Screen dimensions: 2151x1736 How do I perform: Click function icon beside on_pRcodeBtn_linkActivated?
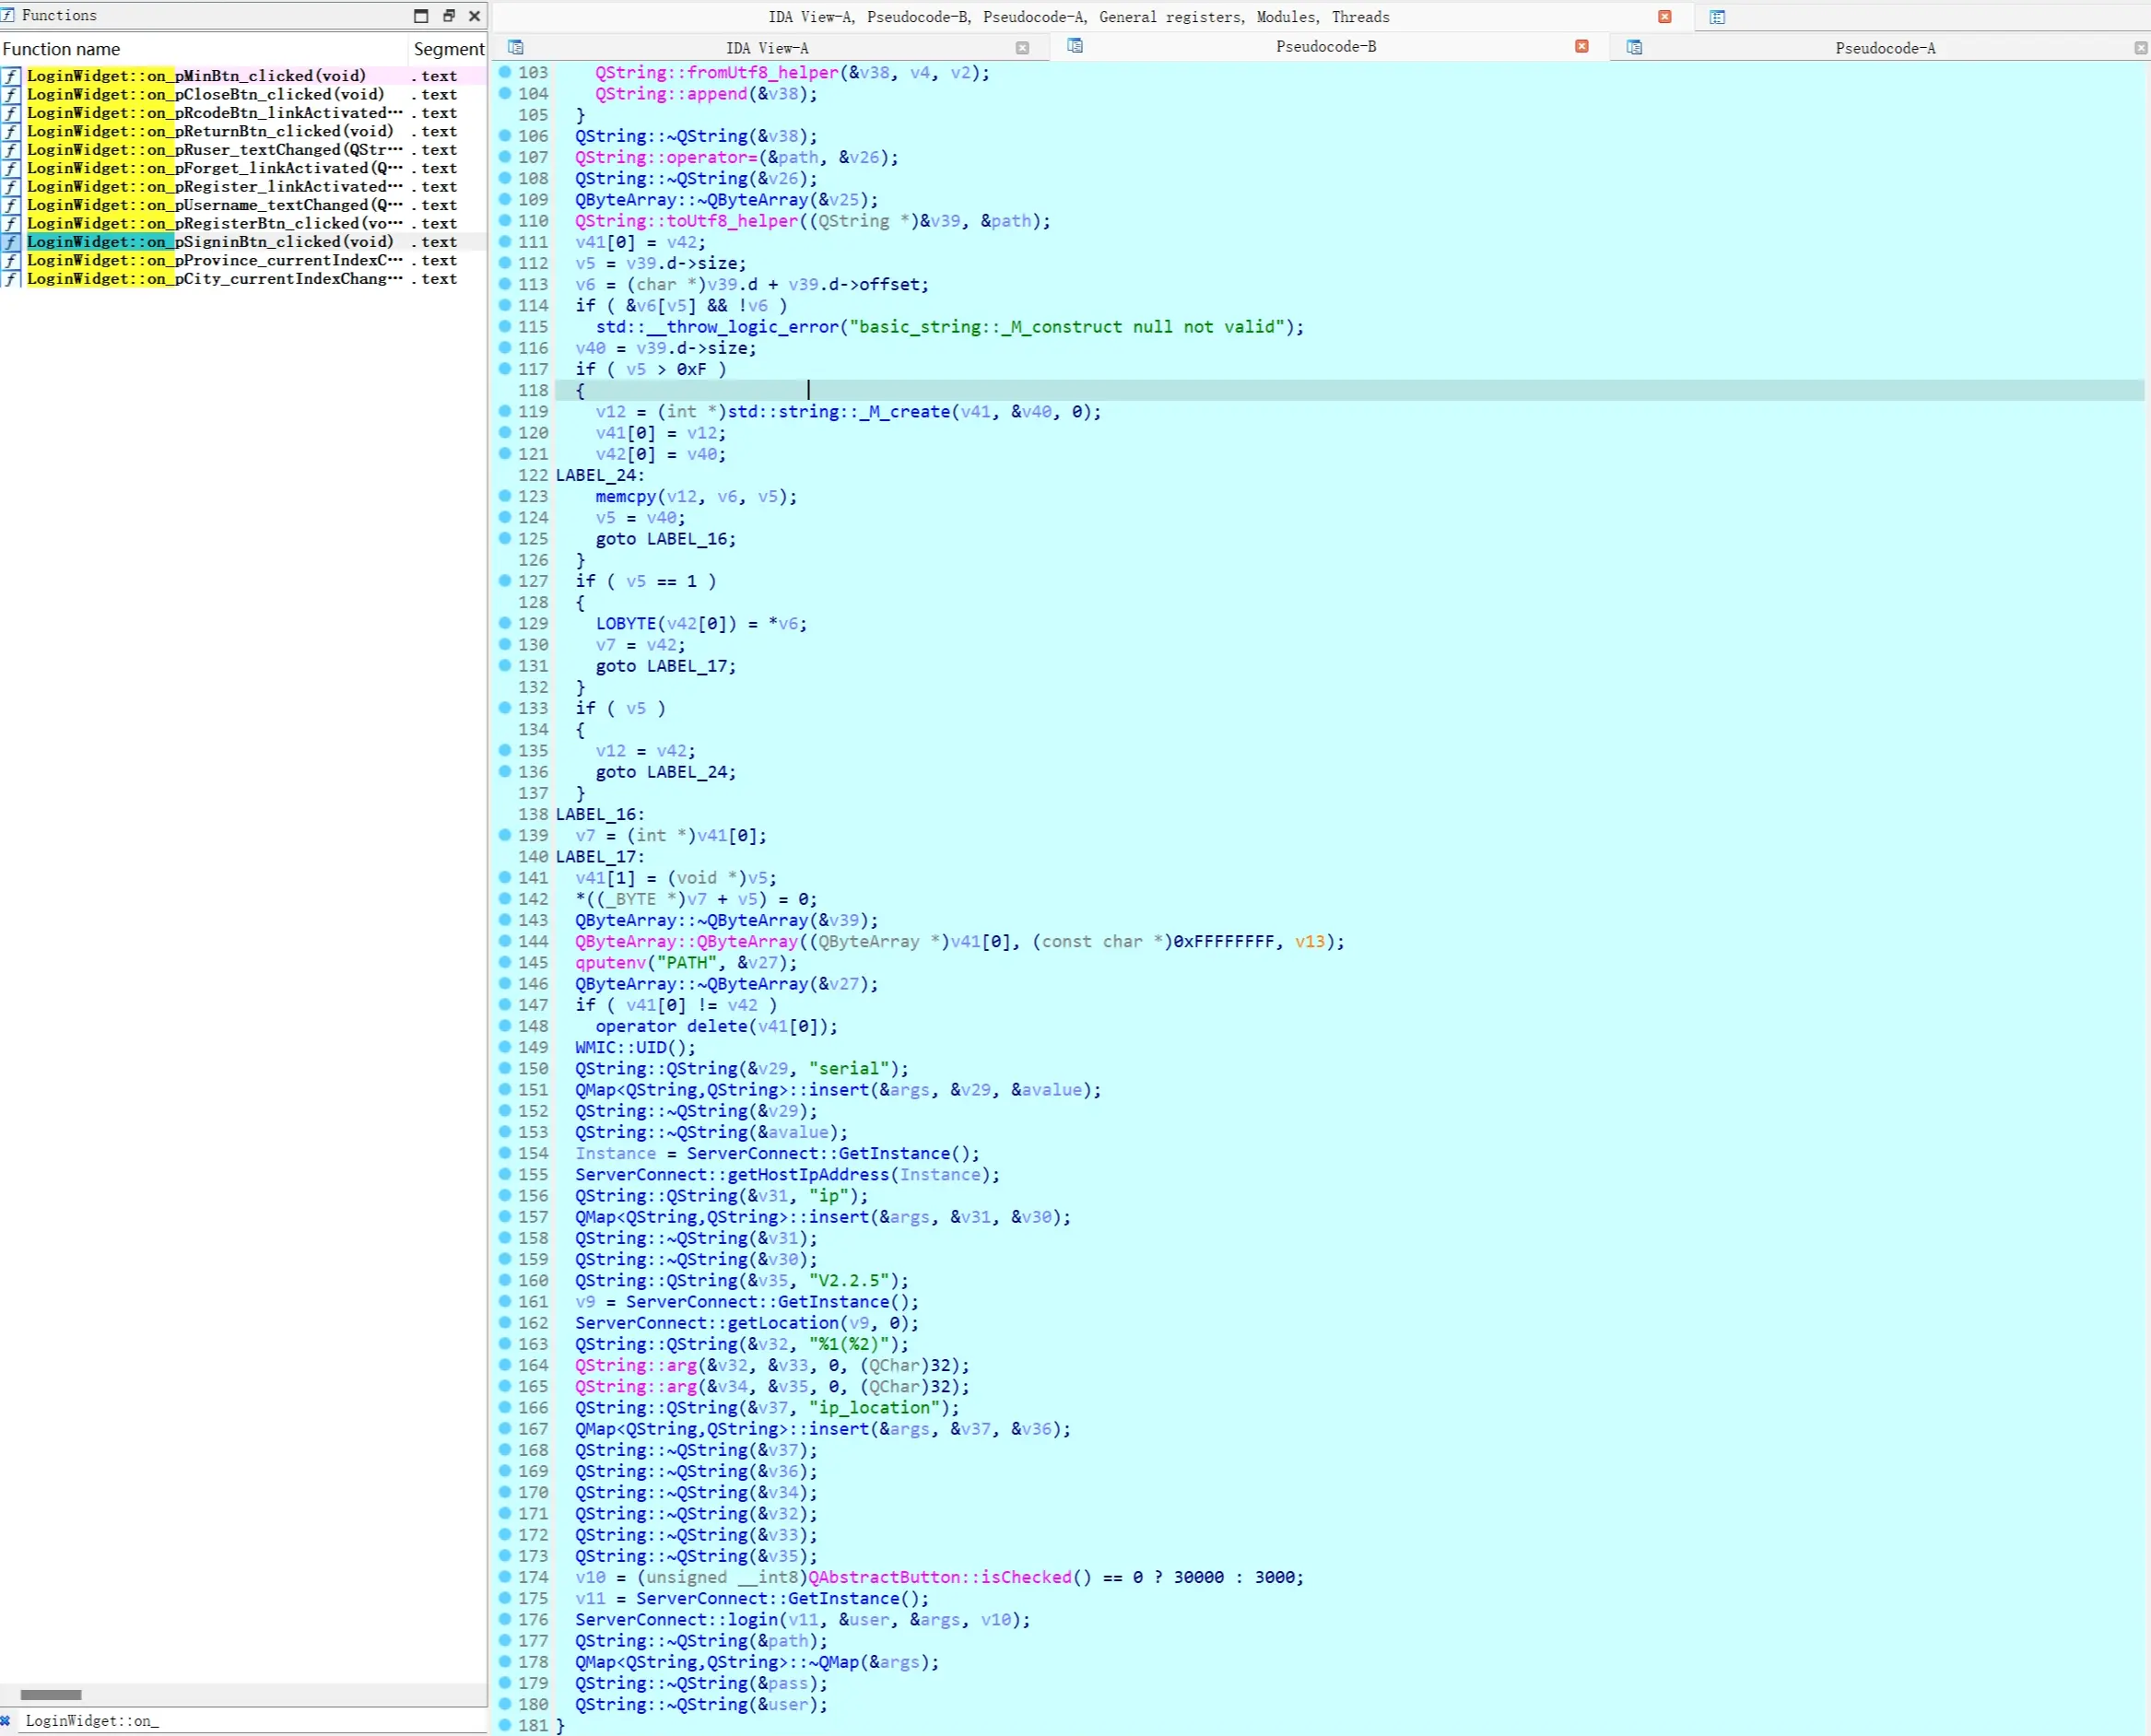[11, 113]
